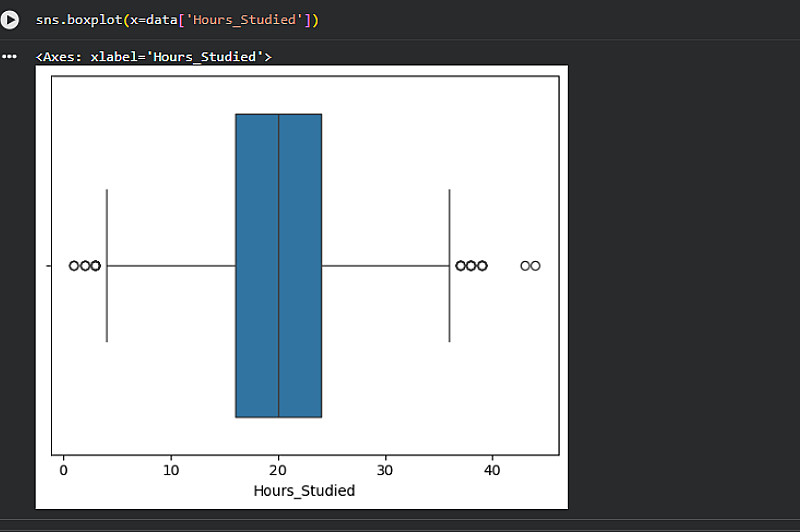
Task: Click the right whisker end cap
Action: click(449, 265)
